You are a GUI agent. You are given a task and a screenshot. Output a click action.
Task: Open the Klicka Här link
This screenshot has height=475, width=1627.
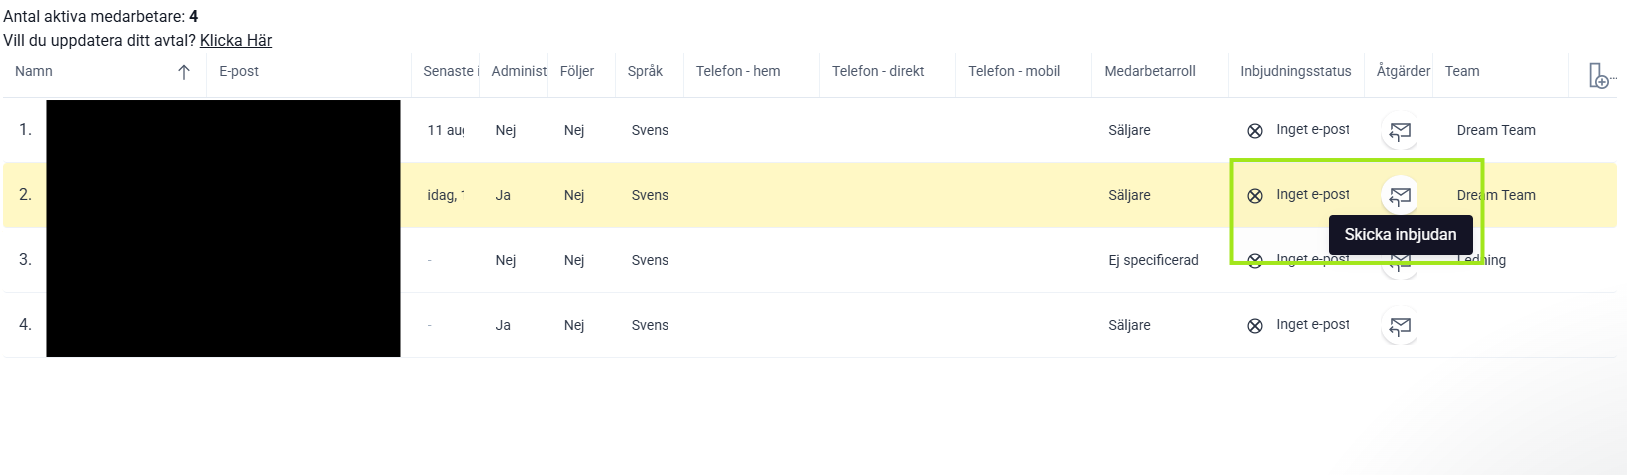[236, 41]
